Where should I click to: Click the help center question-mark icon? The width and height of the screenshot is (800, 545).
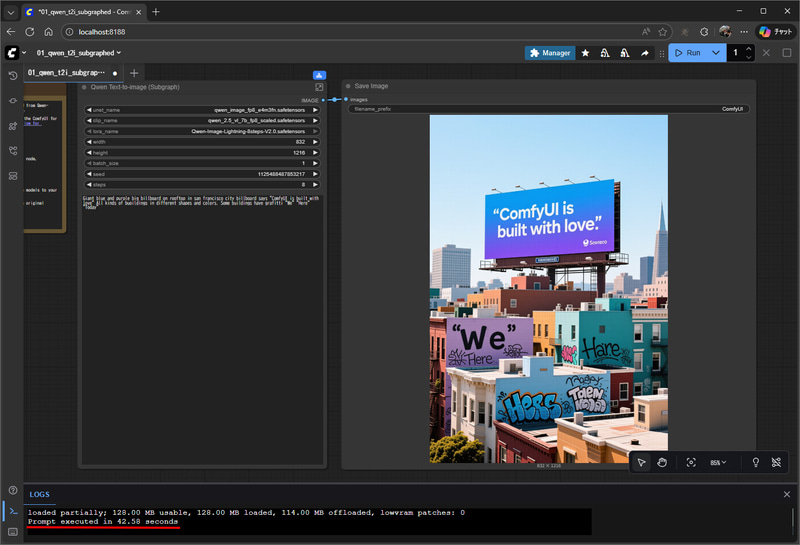coord(13,490)
